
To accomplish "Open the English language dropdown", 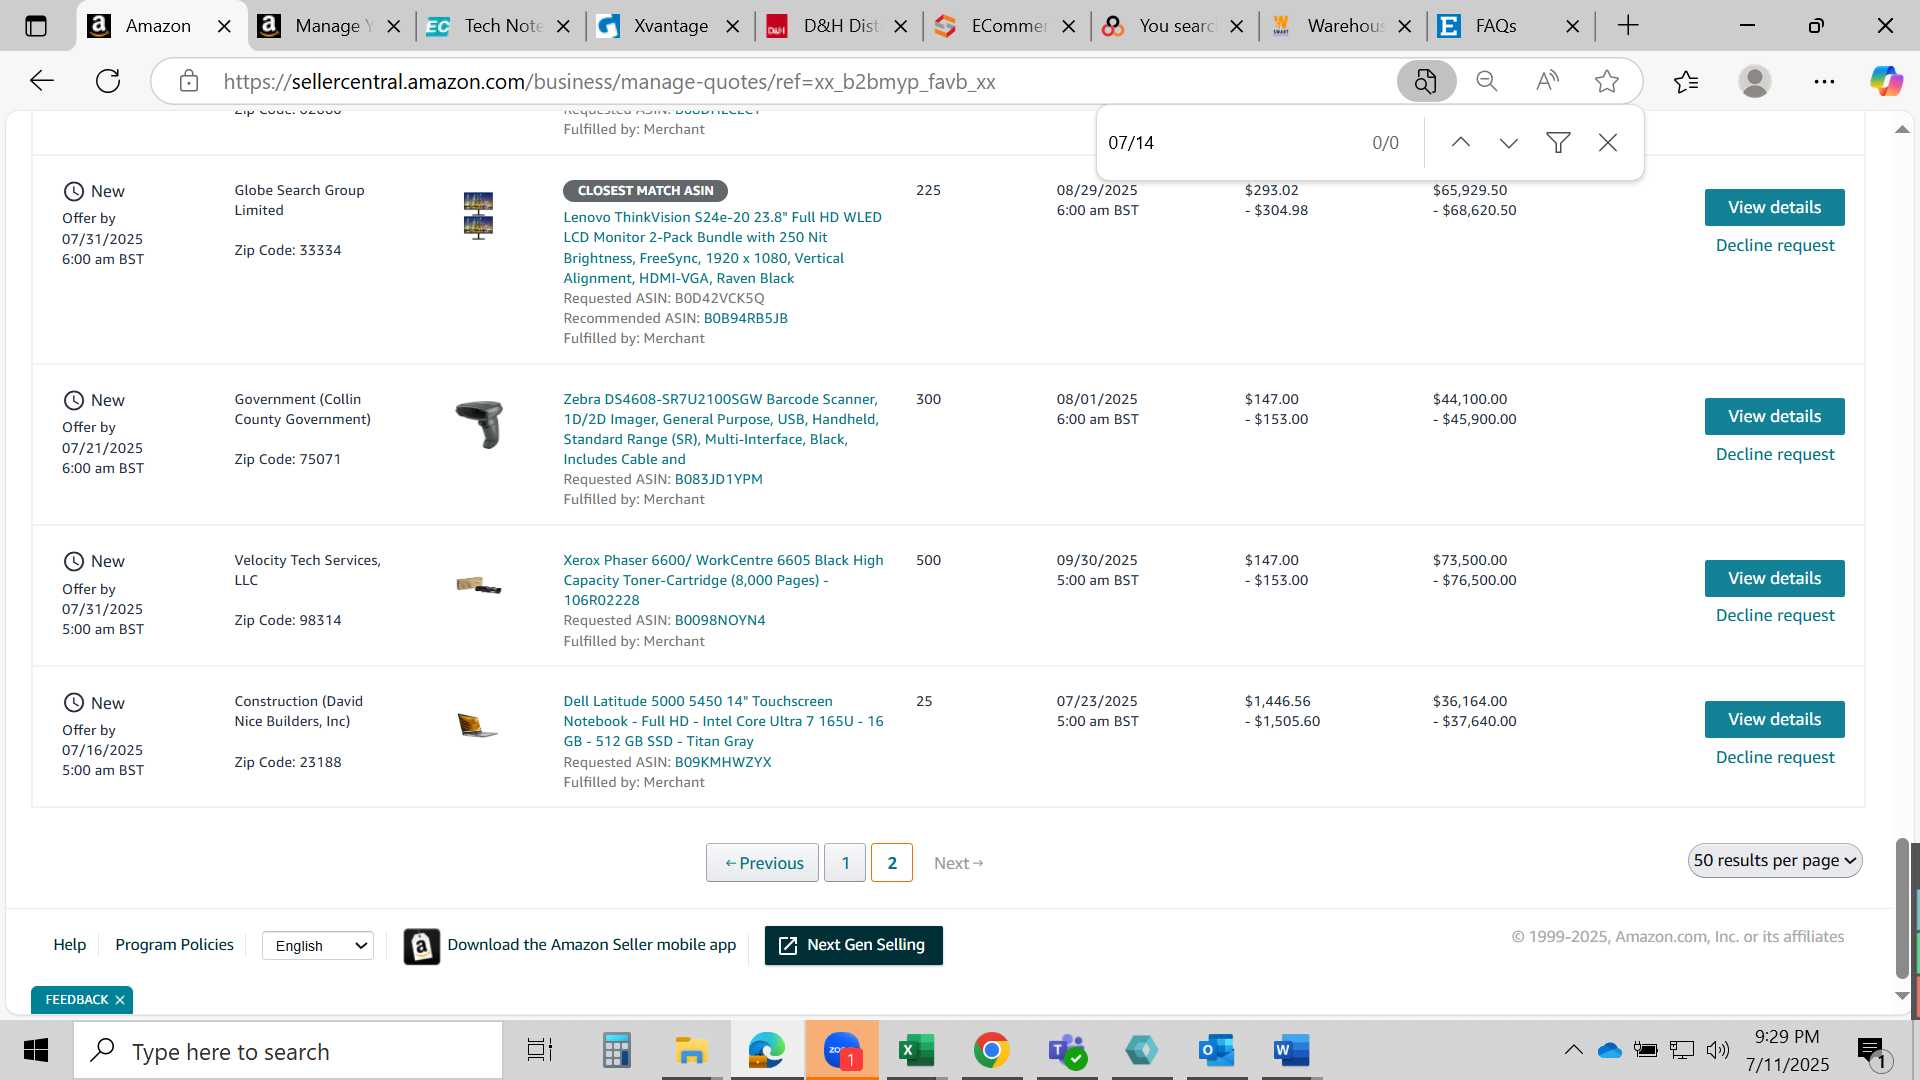I will pos(318,946).
